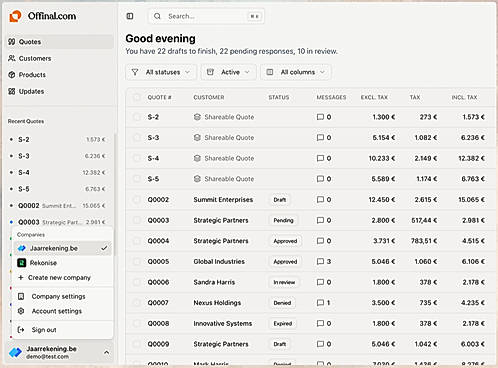
Task: Choose Sign out from the menu
Action: (63, 330)
